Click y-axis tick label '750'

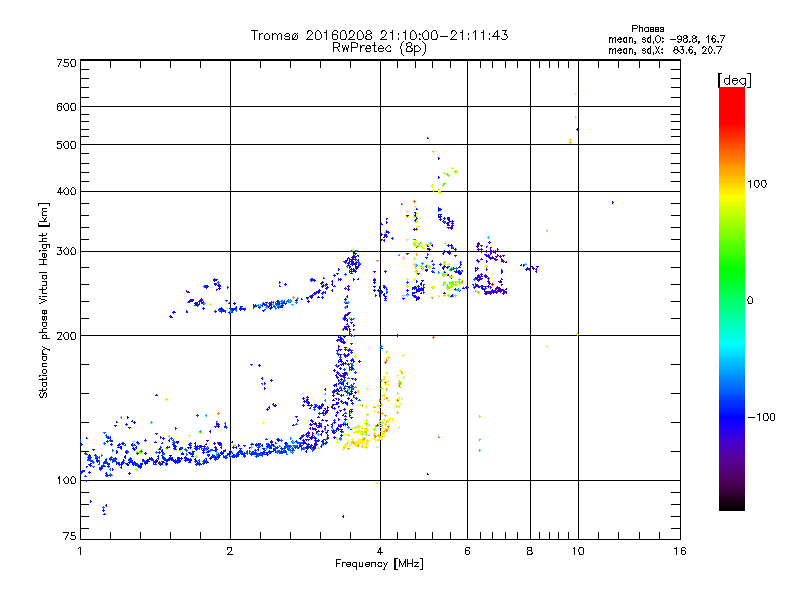pos(67,63)
